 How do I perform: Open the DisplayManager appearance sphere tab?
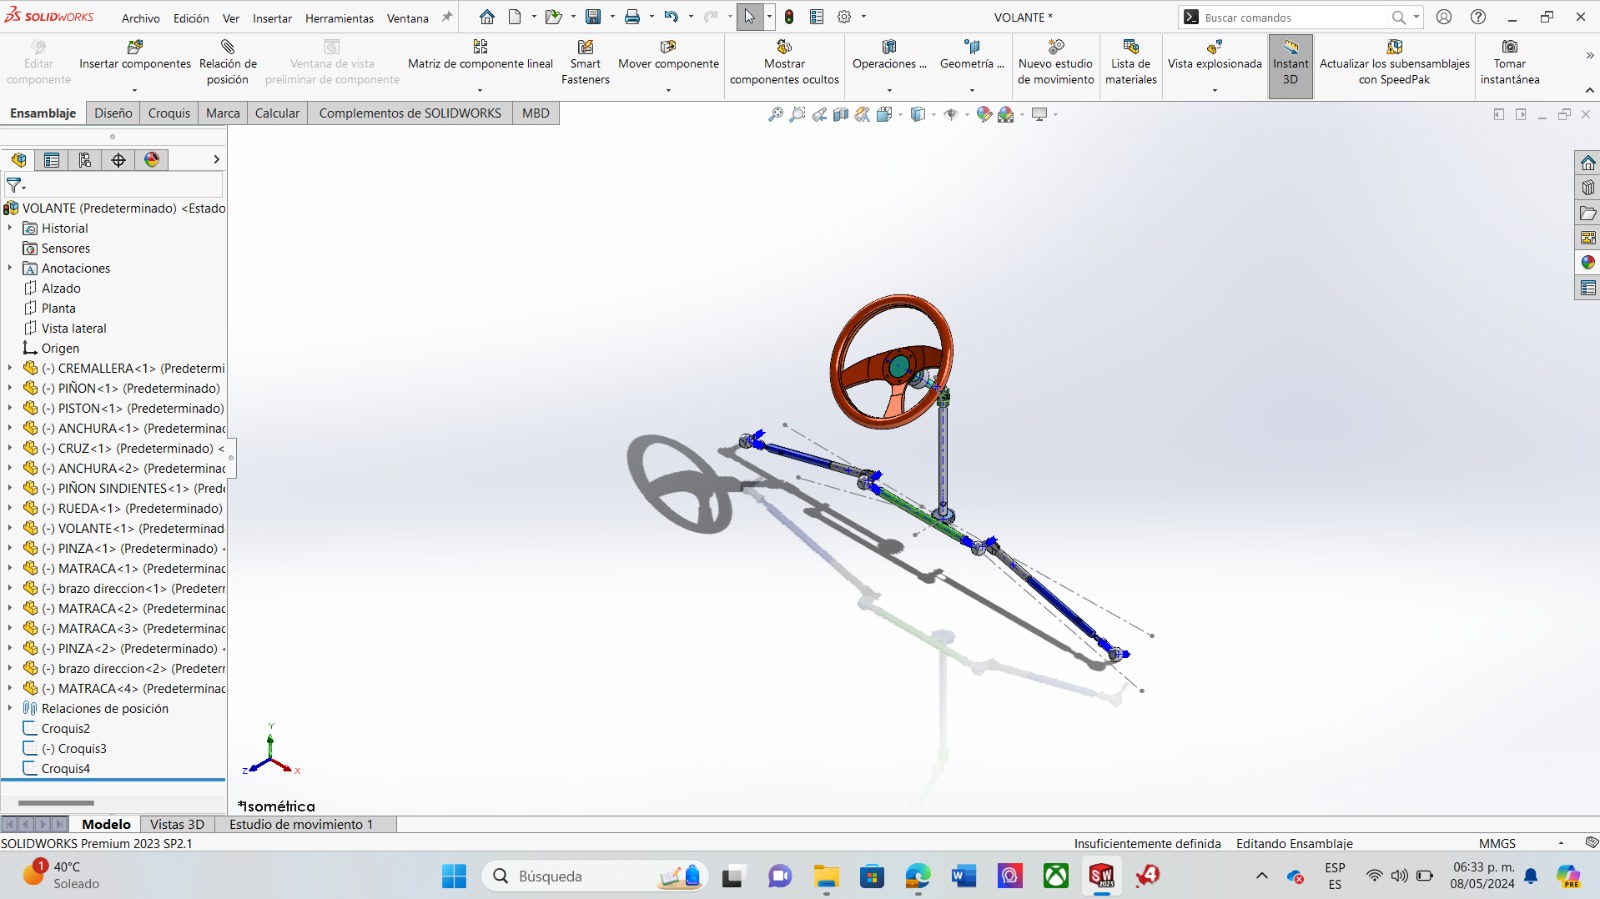(152, 160)
